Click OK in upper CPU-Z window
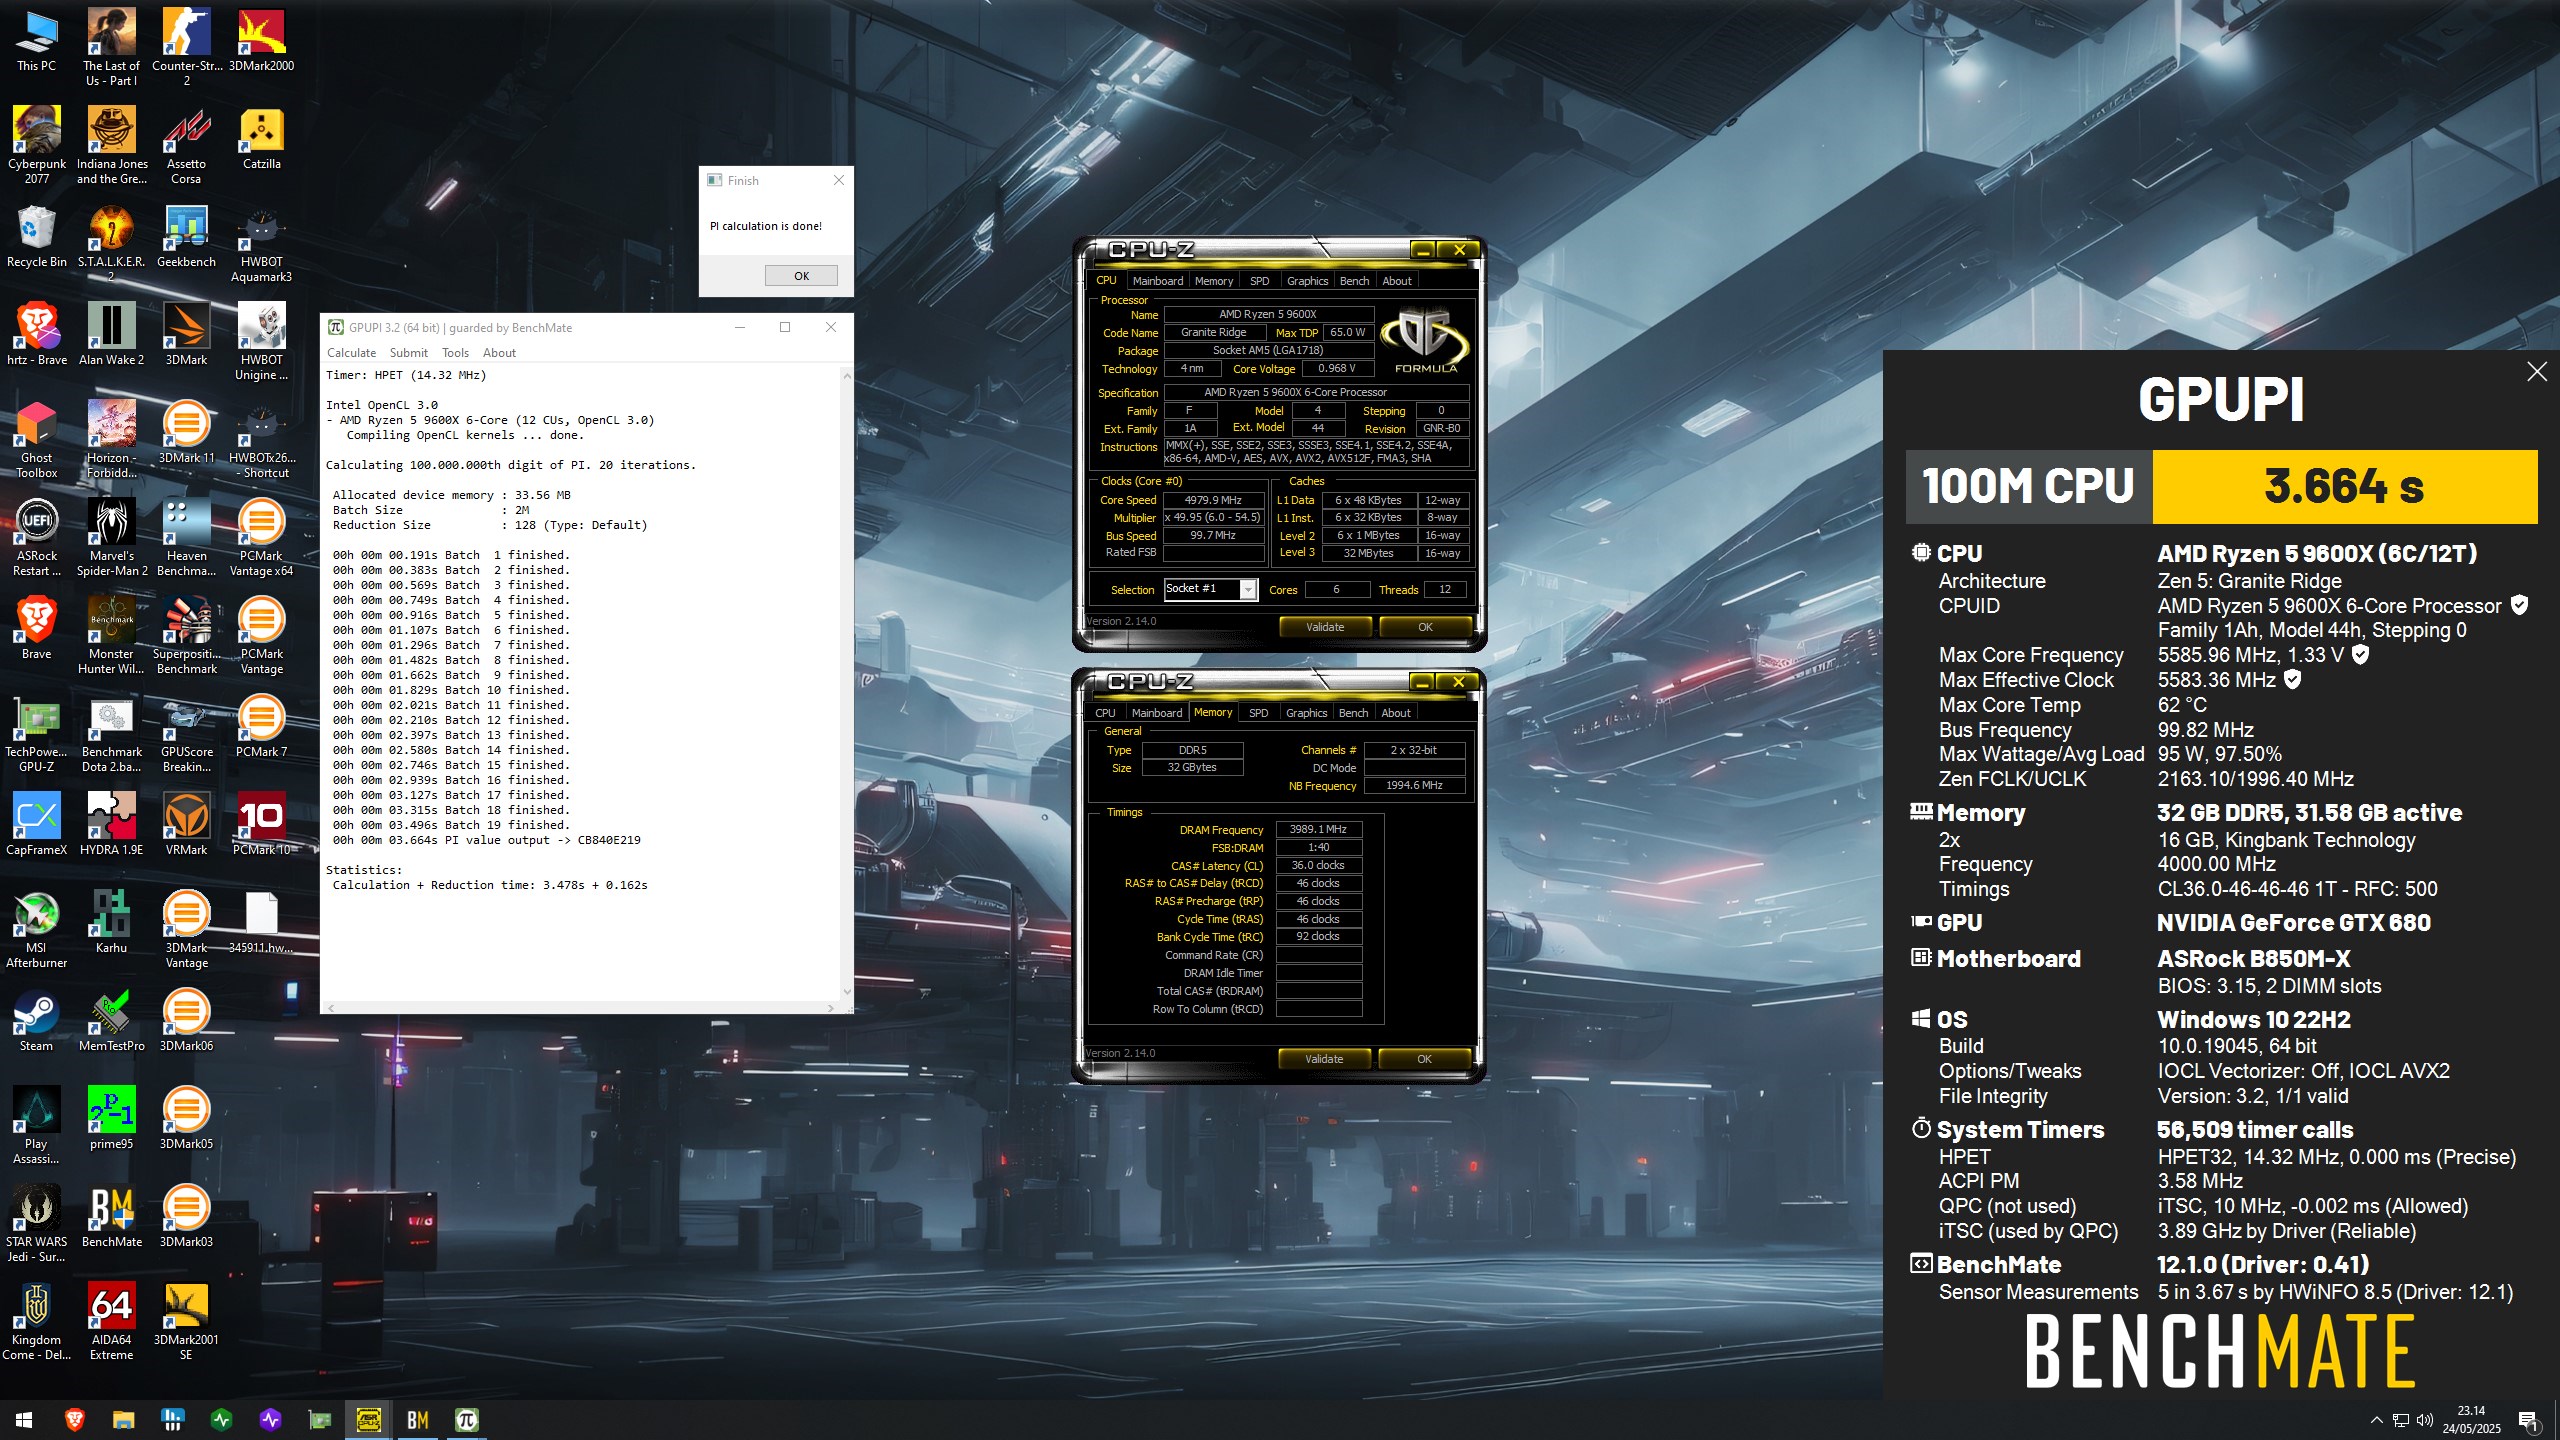This screenshot has width=2560, height=1440. [x=1425, y=627]
